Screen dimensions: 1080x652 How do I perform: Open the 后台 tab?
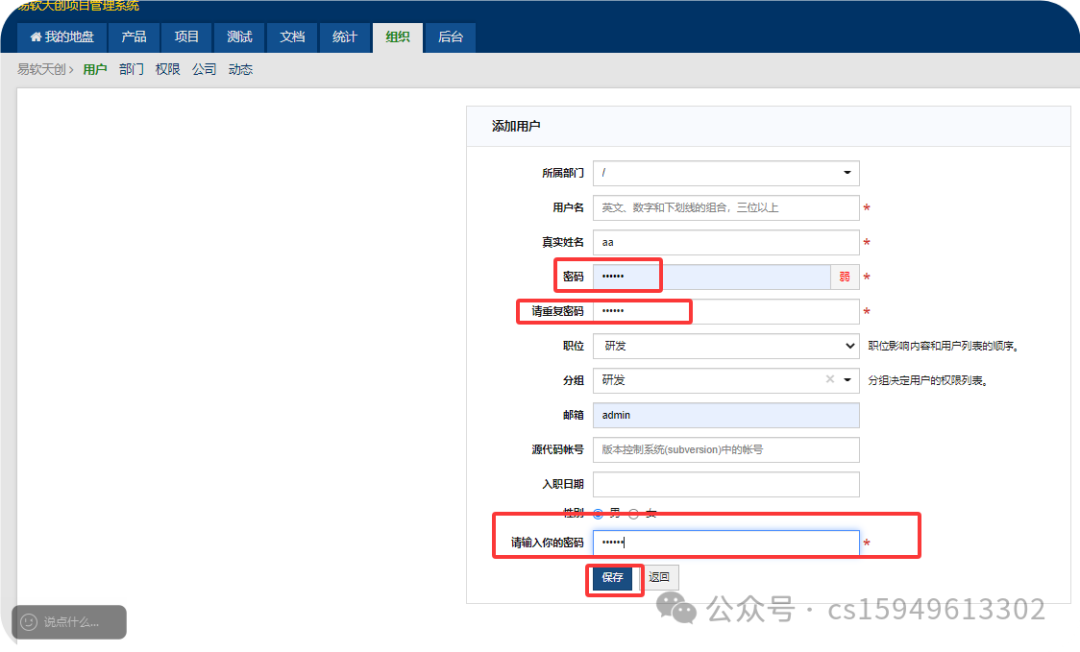click(x=450, y=37)
